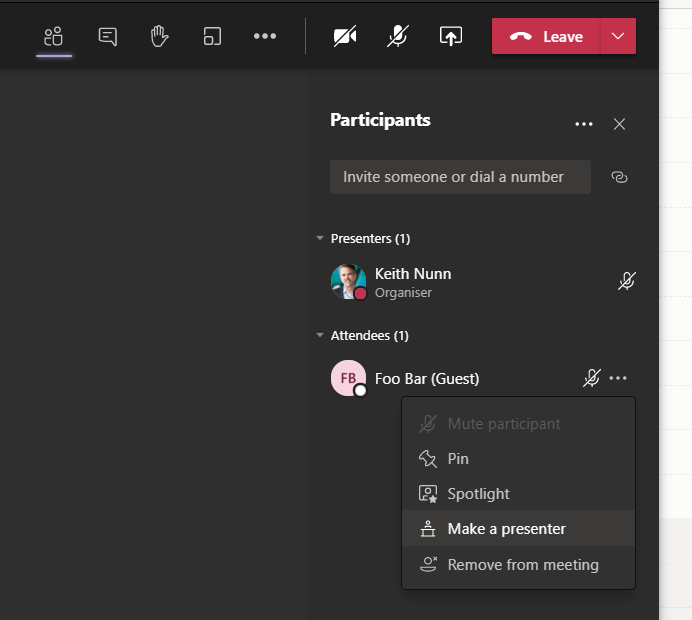
Task: Open the share content tray
Action: [451, 36]
